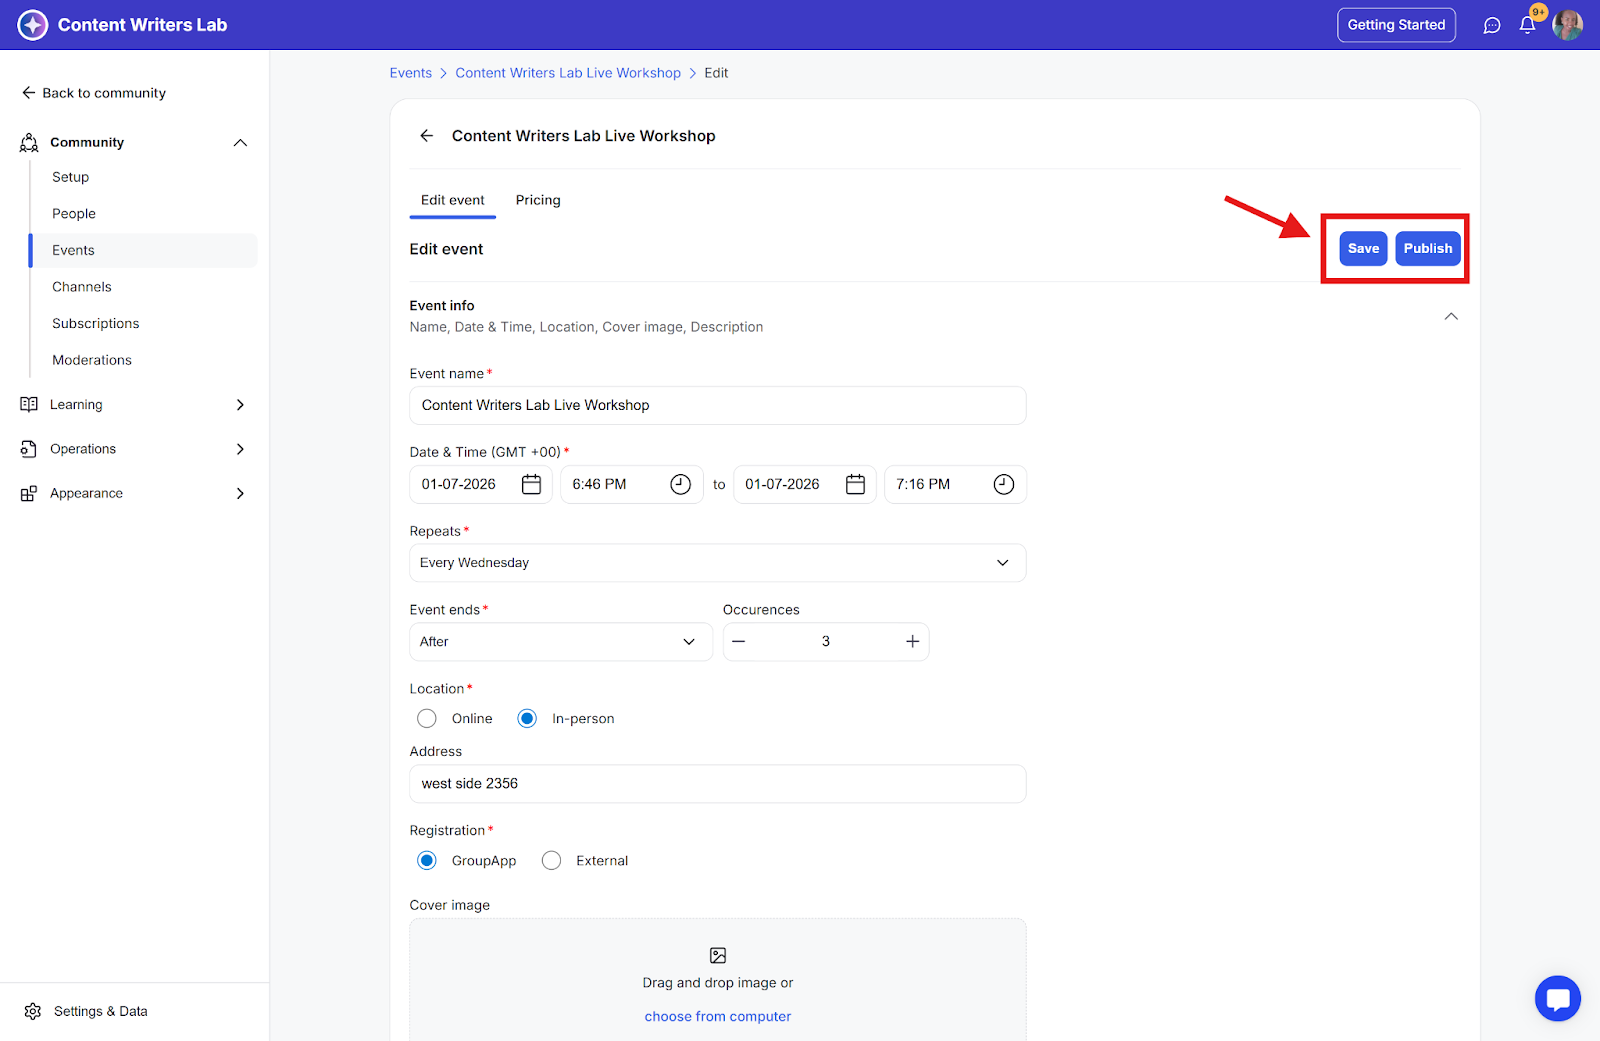The width and height of the screenshot is (1600, 1041).
Task: Click the back arrow beside workshop title
Action: (427, 136)
